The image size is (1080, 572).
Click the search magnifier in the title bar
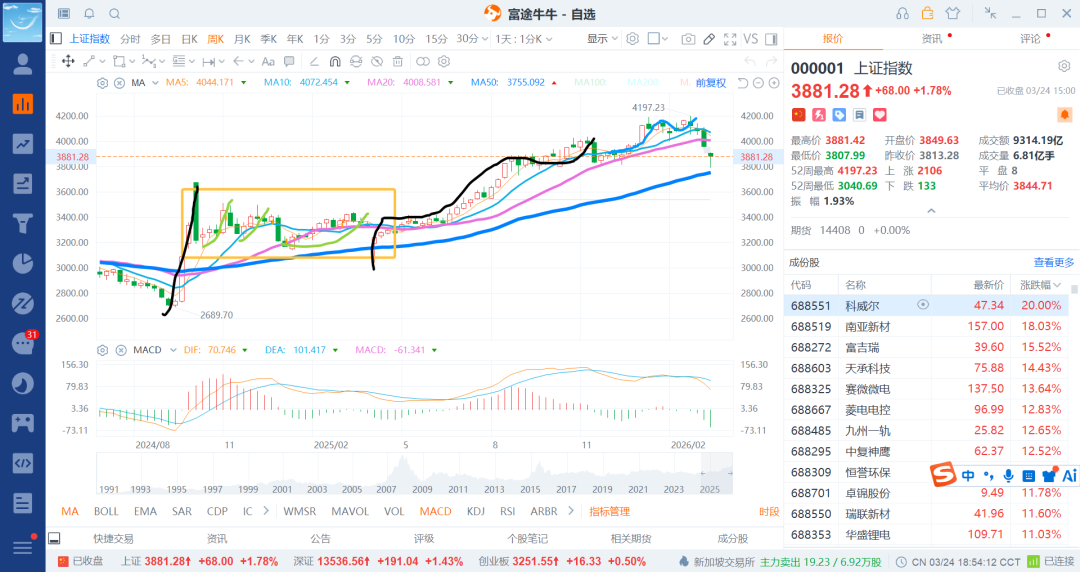point(115,14)
